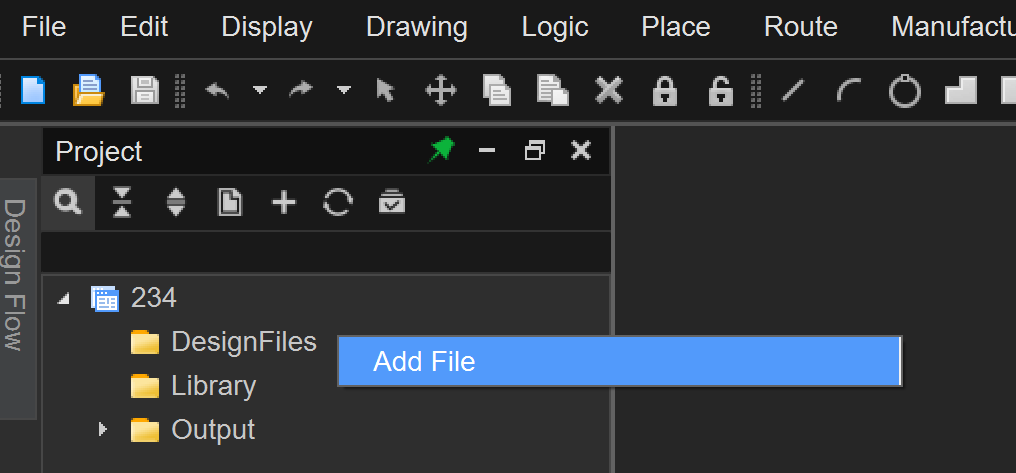
Task: Open the Route menu
Action: pos(800,27)
